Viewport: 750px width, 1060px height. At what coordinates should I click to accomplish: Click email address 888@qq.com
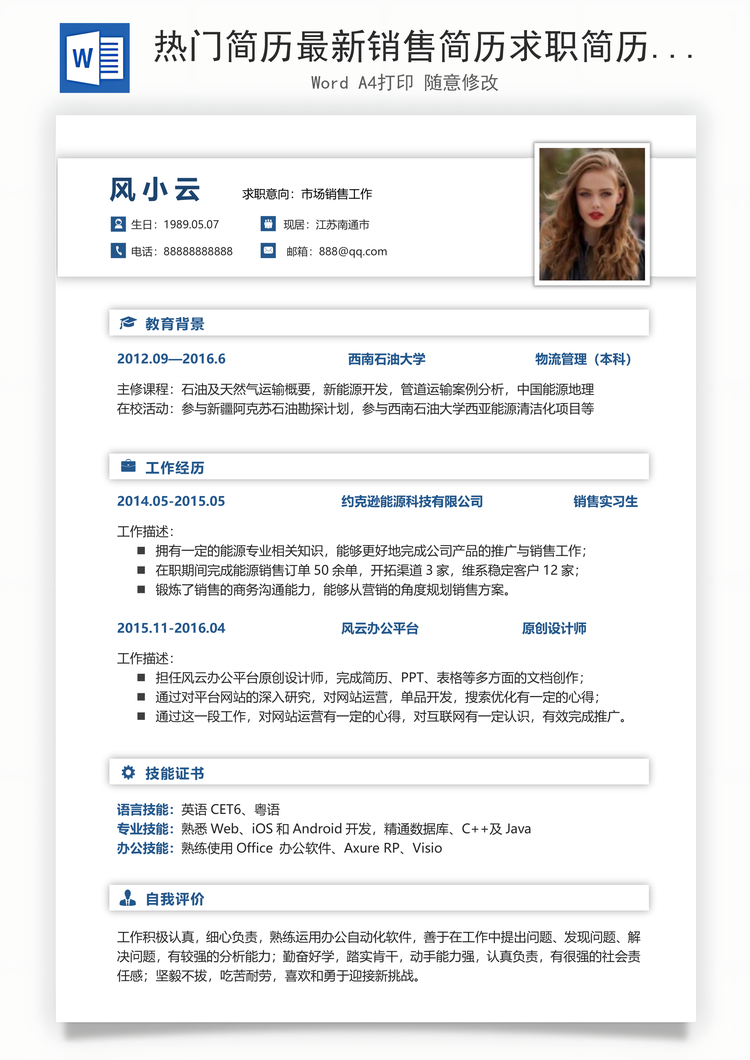353,251
